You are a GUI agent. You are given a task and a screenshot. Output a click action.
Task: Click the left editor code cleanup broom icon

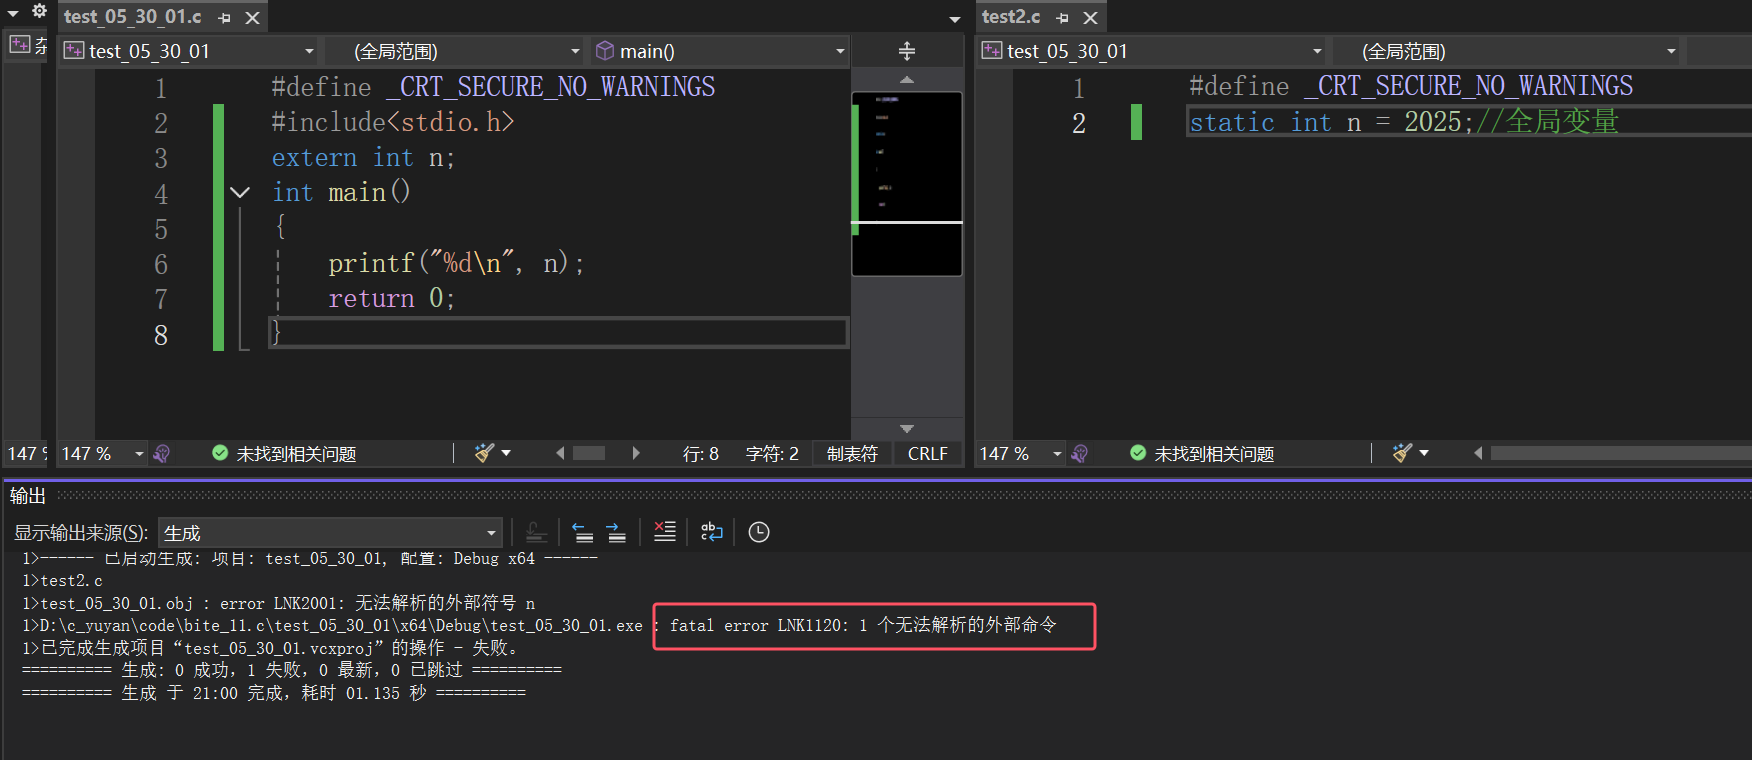point(484,454)
